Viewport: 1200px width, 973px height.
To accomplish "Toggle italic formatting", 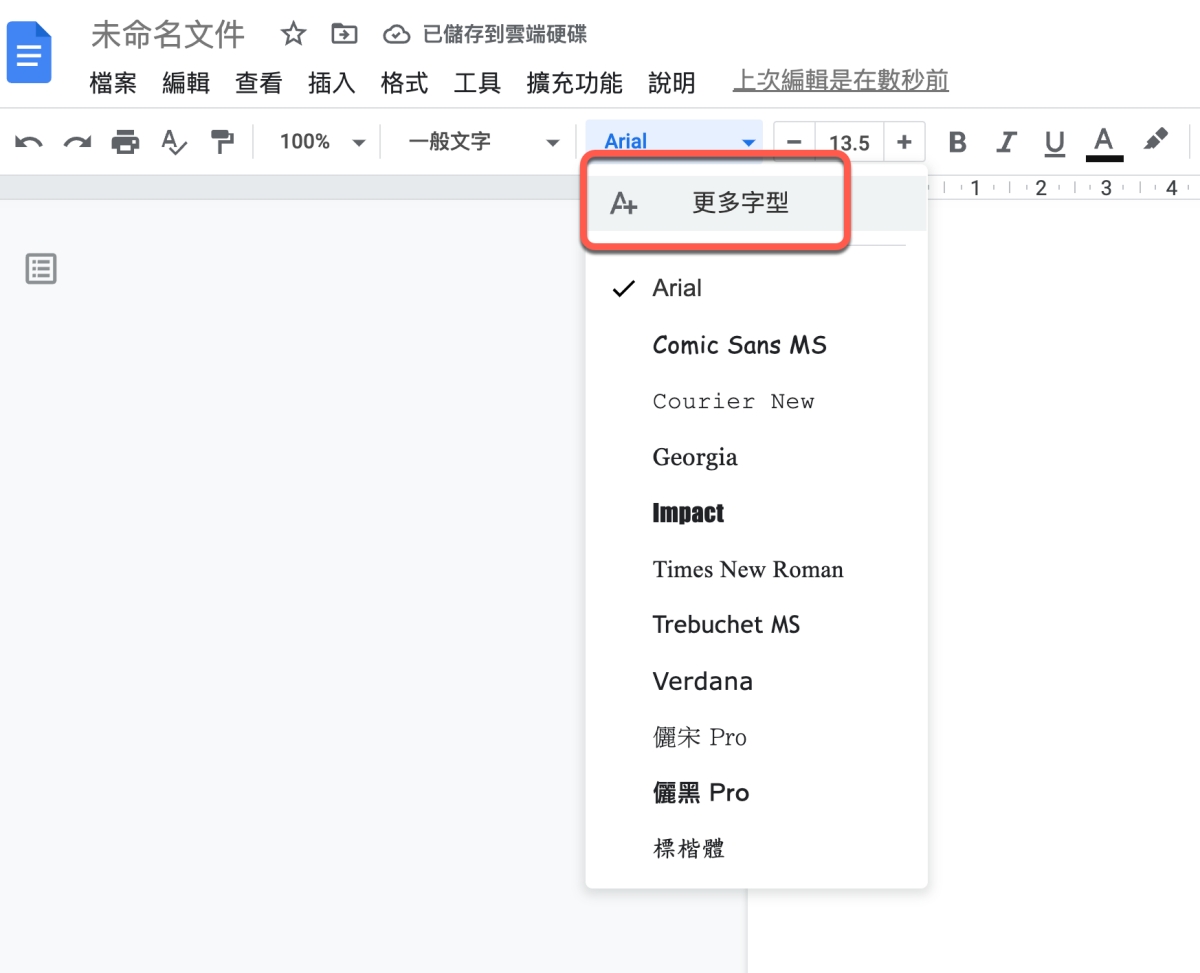I will tap(1006, 142).
